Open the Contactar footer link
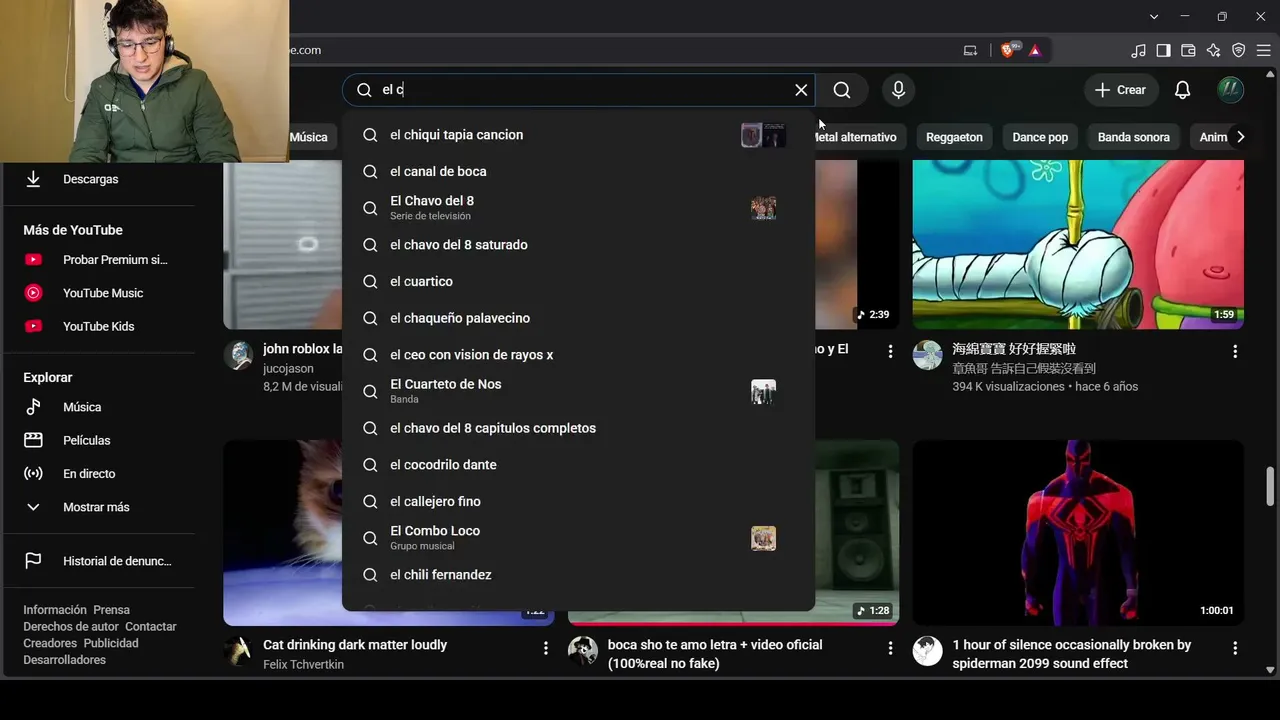Image resolution: width=1280 pixels, height=720 pixels. (151, 627)
